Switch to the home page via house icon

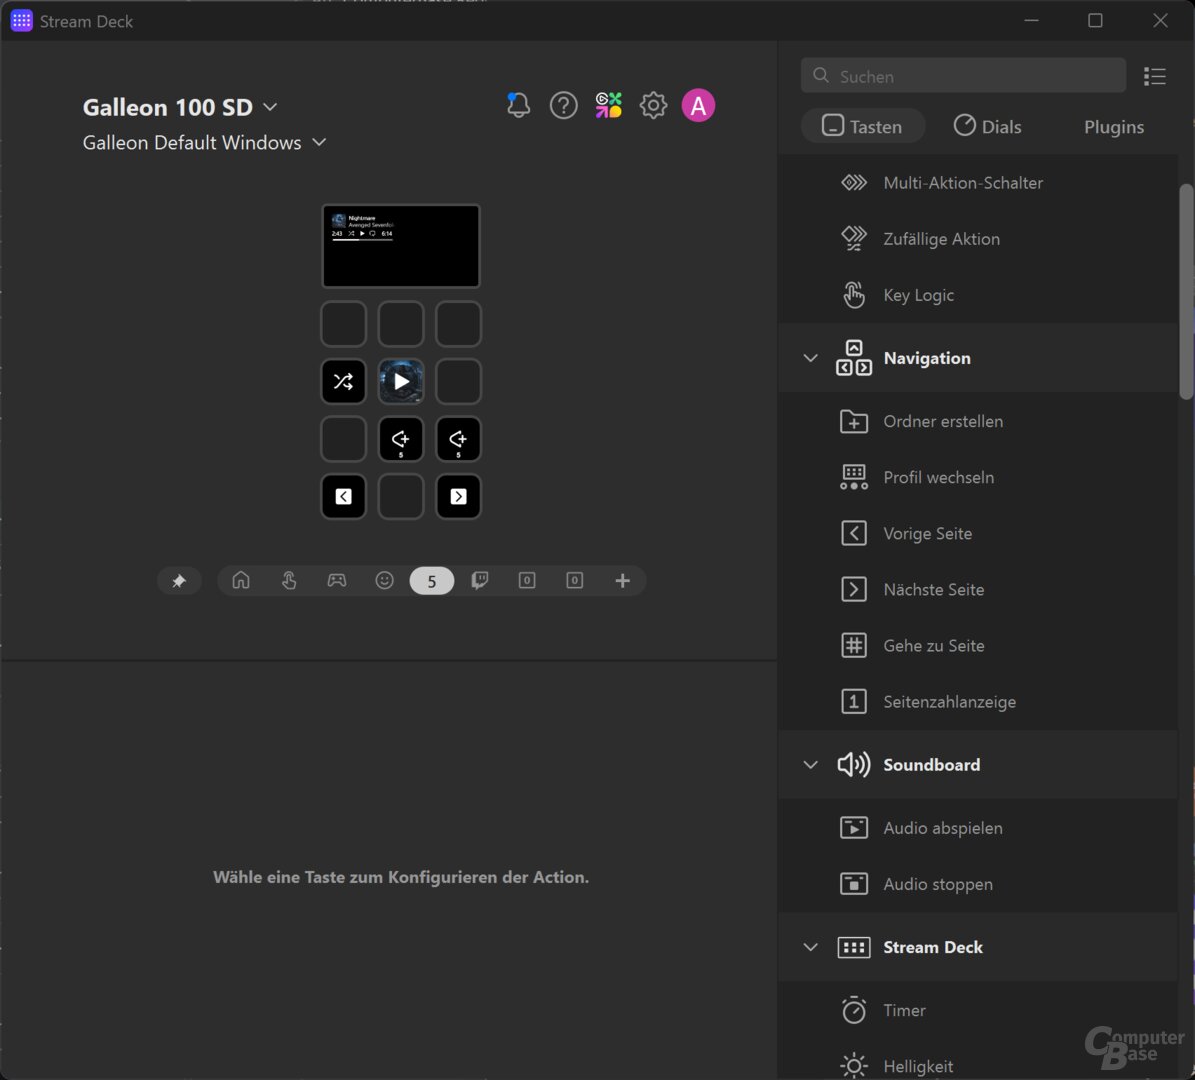point(241,580)
